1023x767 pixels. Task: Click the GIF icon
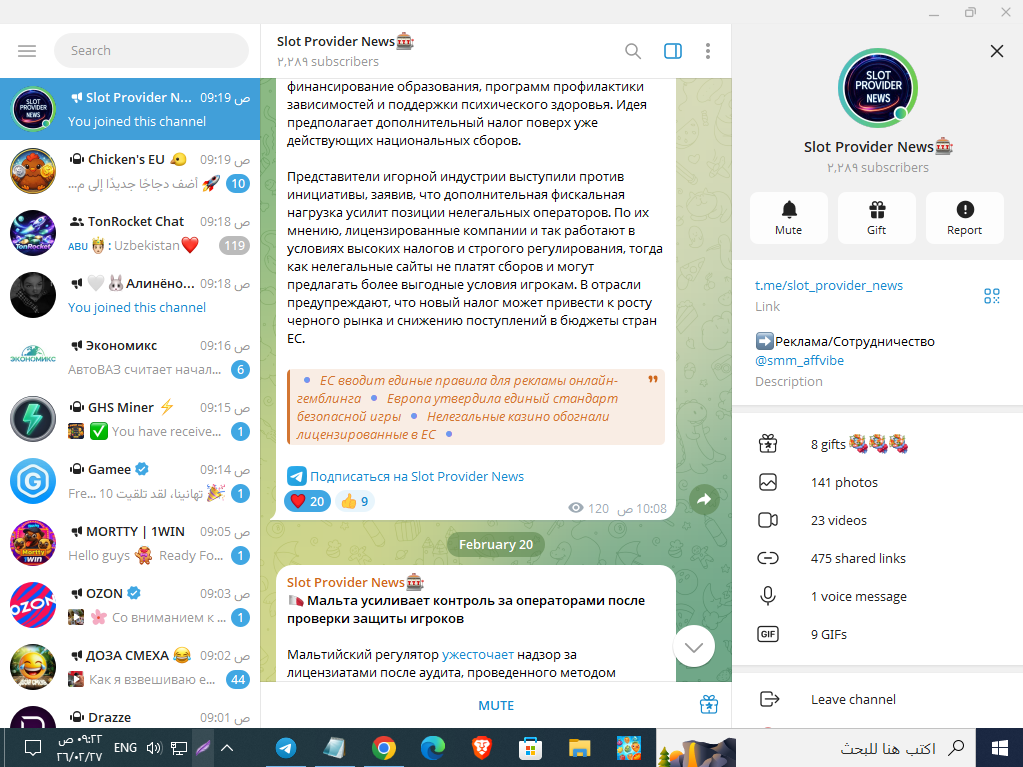[768, 633]
